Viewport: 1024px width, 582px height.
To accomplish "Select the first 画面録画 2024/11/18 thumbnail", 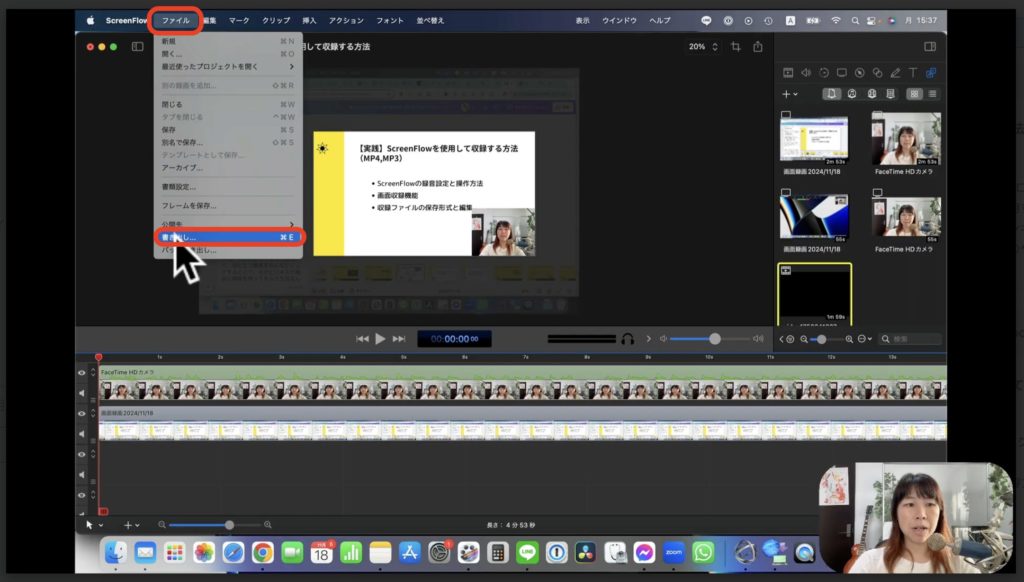I will pyautogui.click(x=814, y=139).
